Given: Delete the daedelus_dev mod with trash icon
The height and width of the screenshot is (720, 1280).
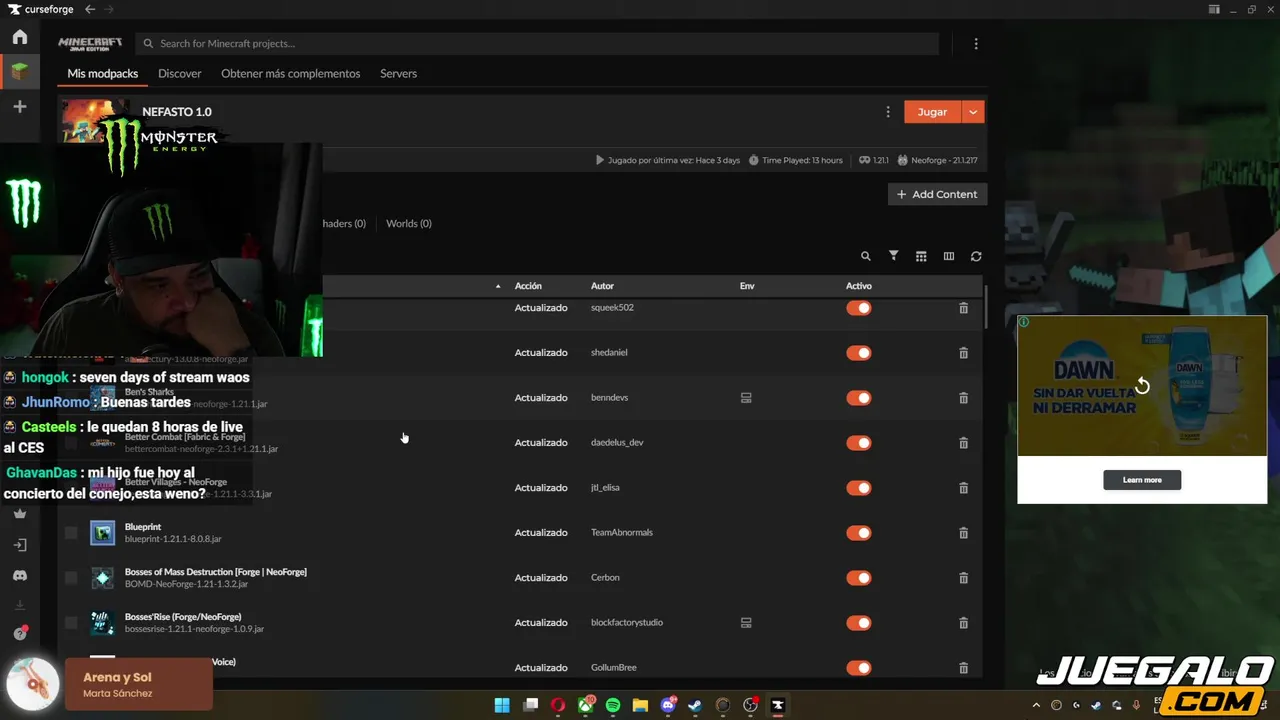Looking at the screenshot, I should 964,443.
